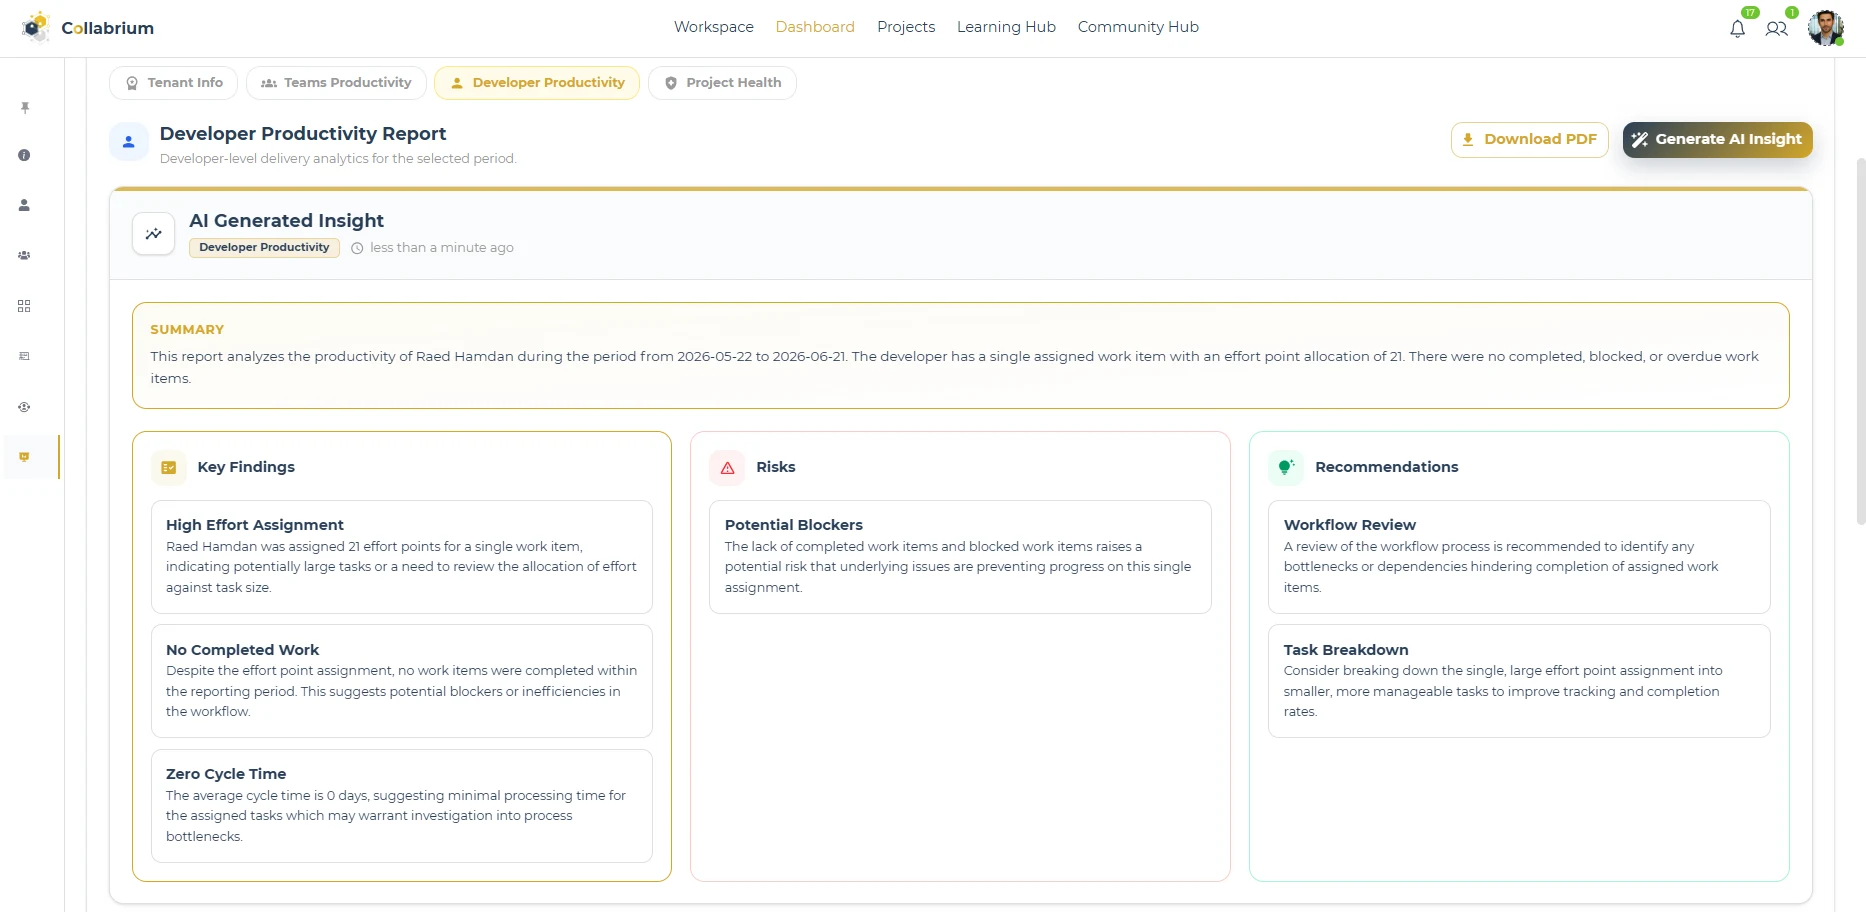Select the Developer Productivity tab
1866x912 pixels.
[x=537, y=83]
